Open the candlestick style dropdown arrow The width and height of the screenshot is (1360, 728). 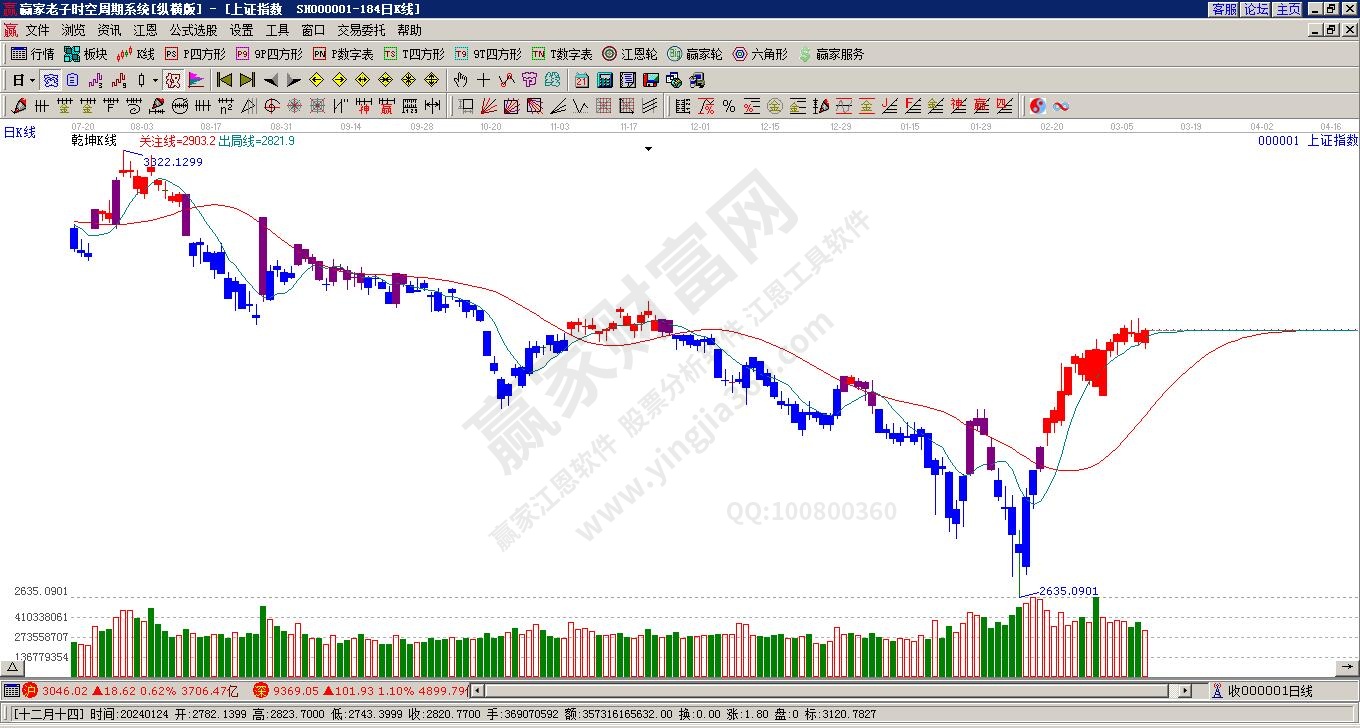coord(155,80)
